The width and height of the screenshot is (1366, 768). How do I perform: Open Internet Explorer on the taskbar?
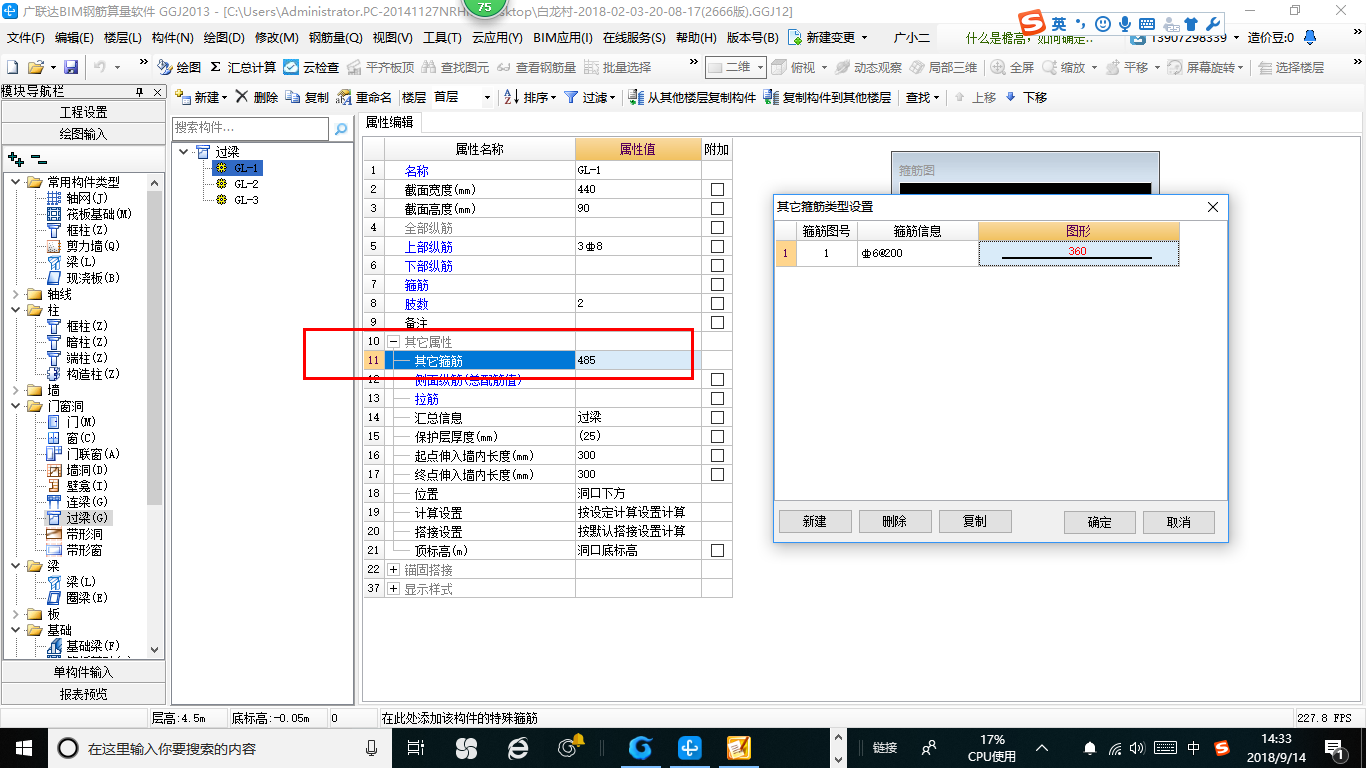point(517,747)
